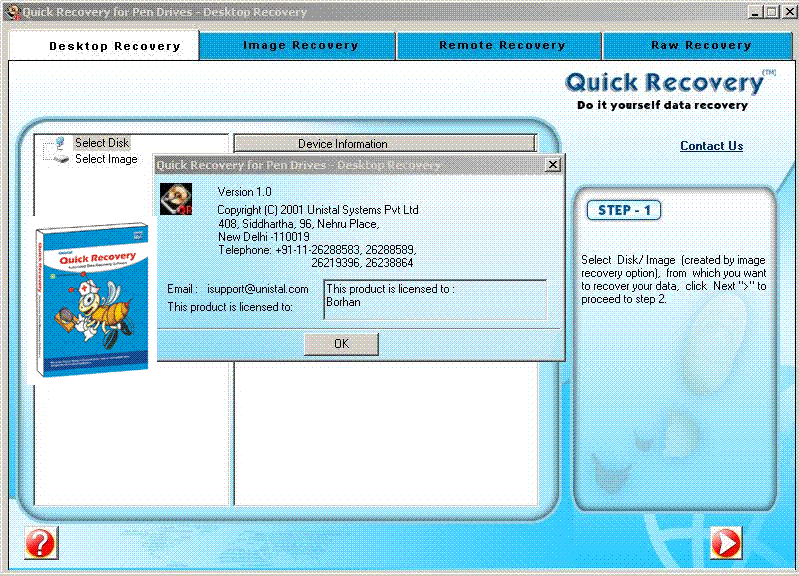Click the Device Information header button
This screenshot has height=576, width=799.
[385, 144]
